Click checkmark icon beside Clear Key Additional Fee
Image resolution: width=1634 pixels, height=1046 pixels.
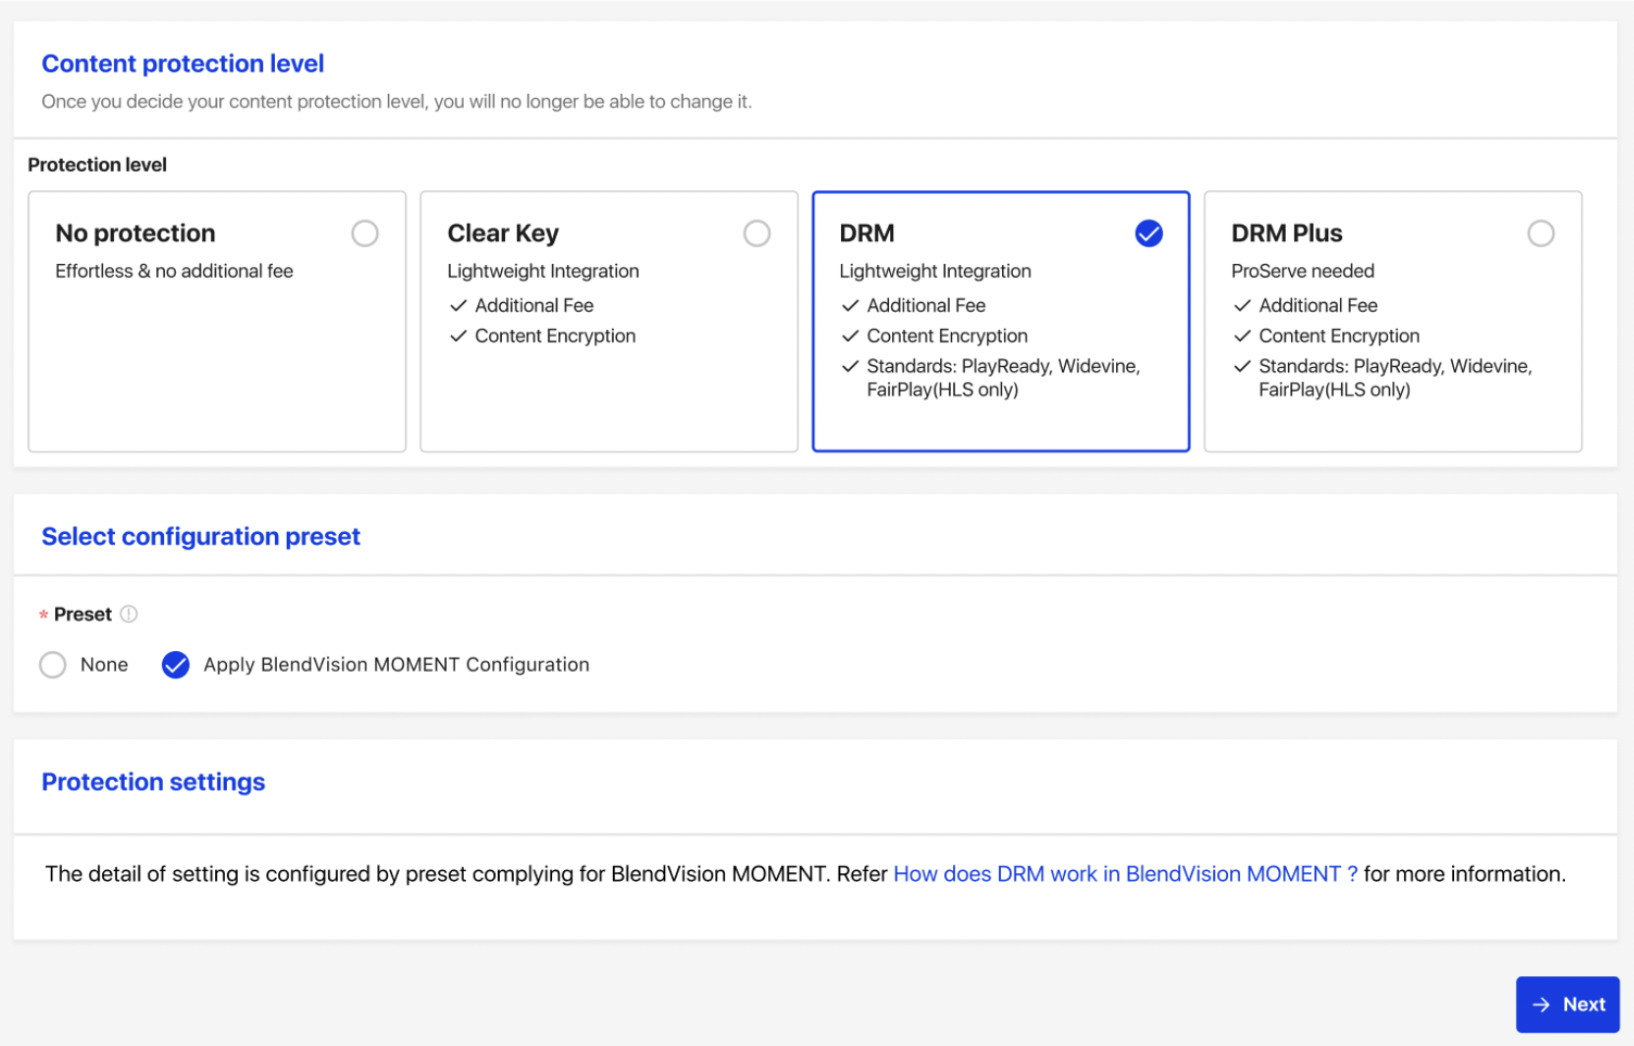(x=458, y=306)
